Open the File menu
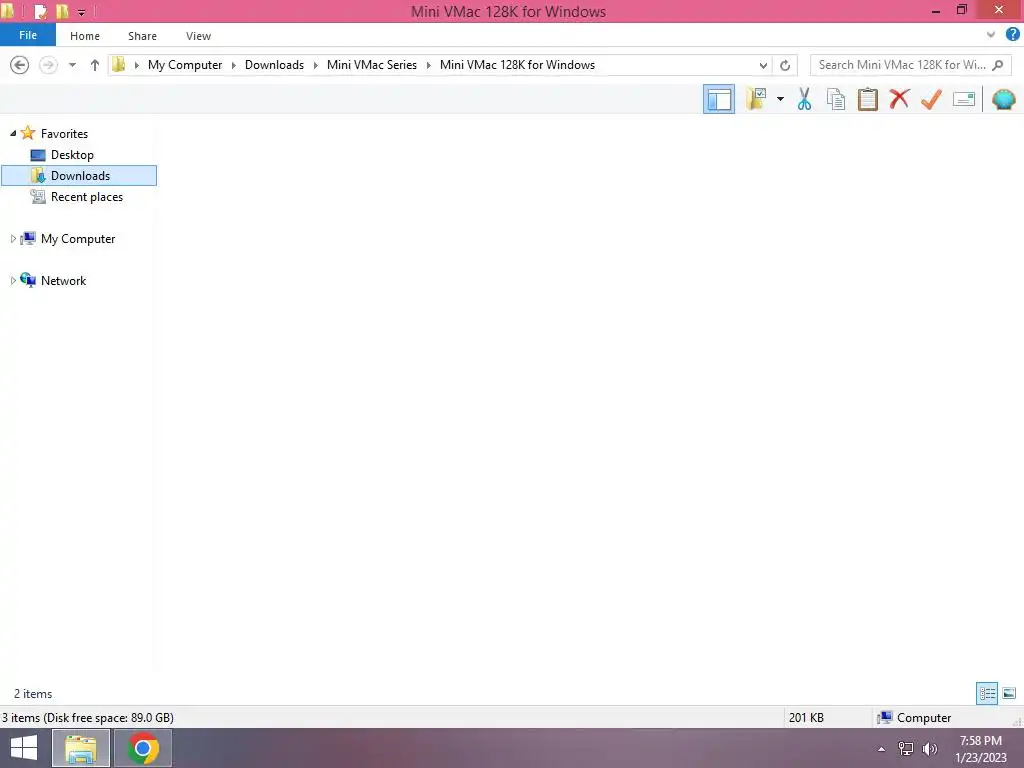 click(x=28, y=35)
